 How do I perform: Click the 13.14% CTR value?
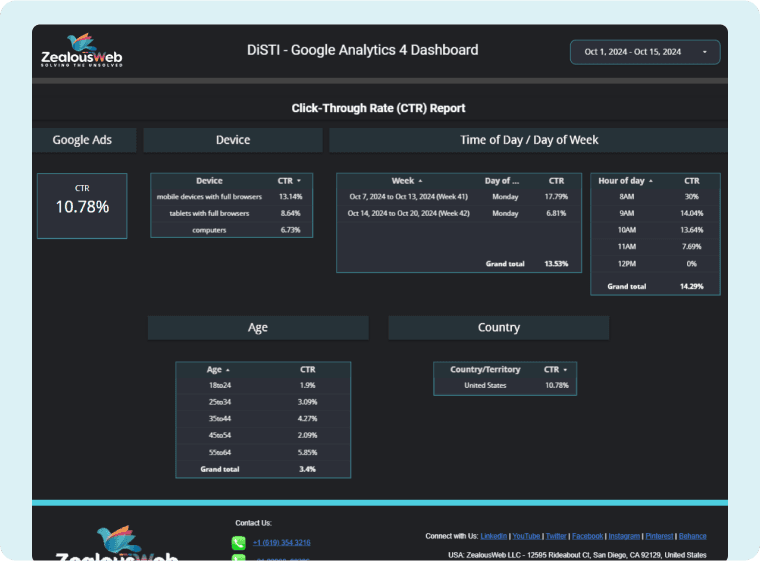pyautogui.click(x=290, y=197)
